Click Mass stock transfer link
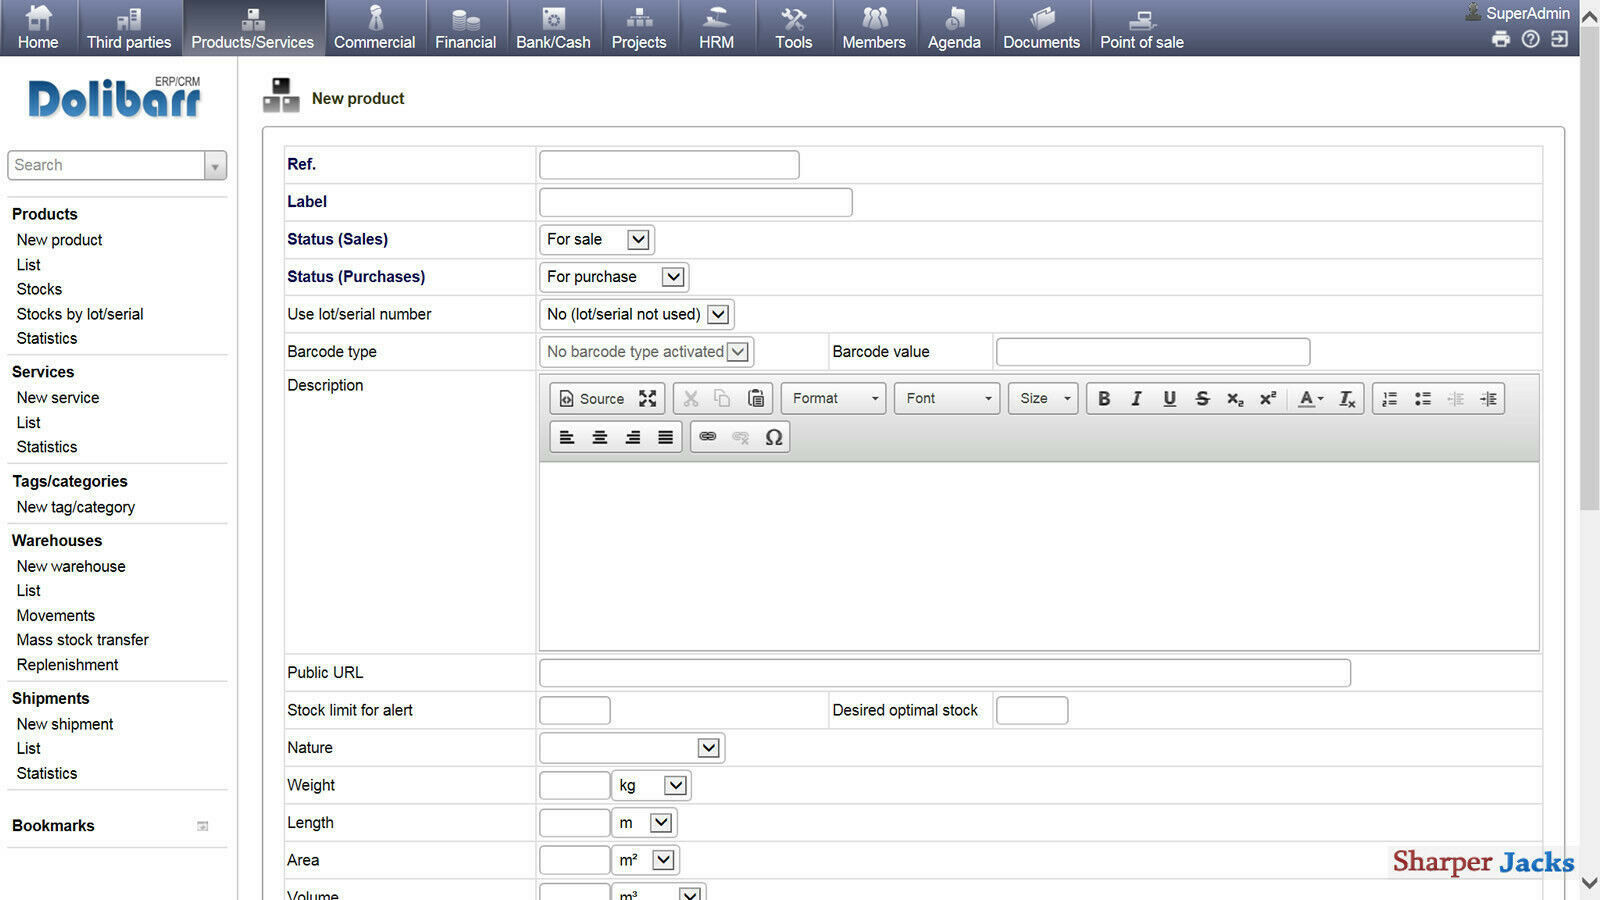This screenshot has width=1600, height=900. pyautogui.click(x=83, y=640)
